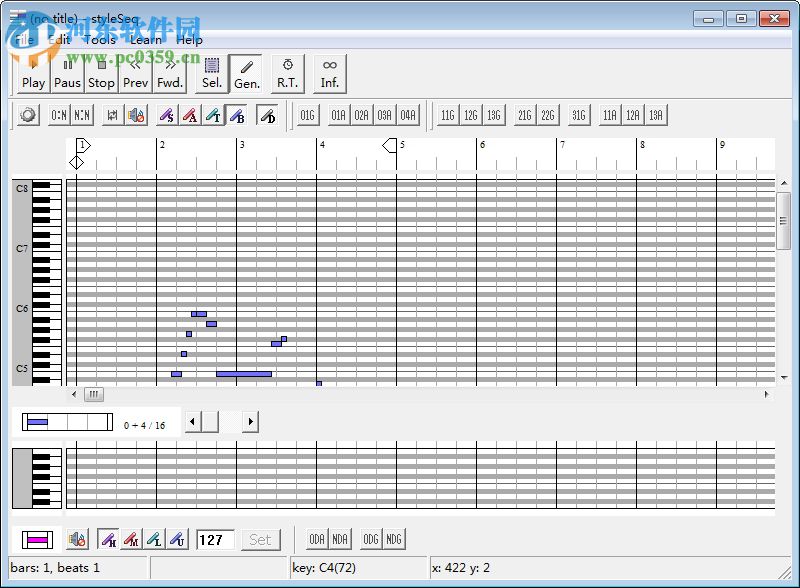The width and height of the screenshot is (800, 588).
Task: Open the settings gear on the toolbar
Action: point(28,115)
